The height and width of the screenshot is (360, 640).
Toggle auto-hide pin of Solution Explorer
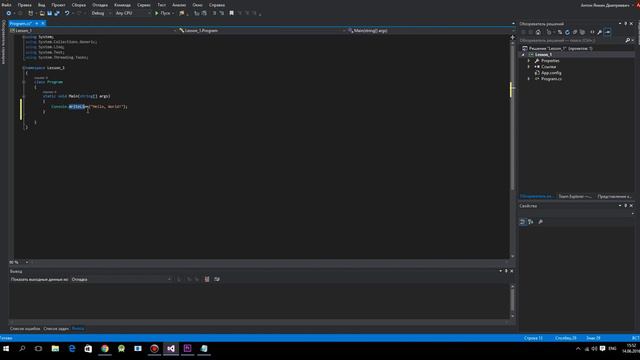625,24
